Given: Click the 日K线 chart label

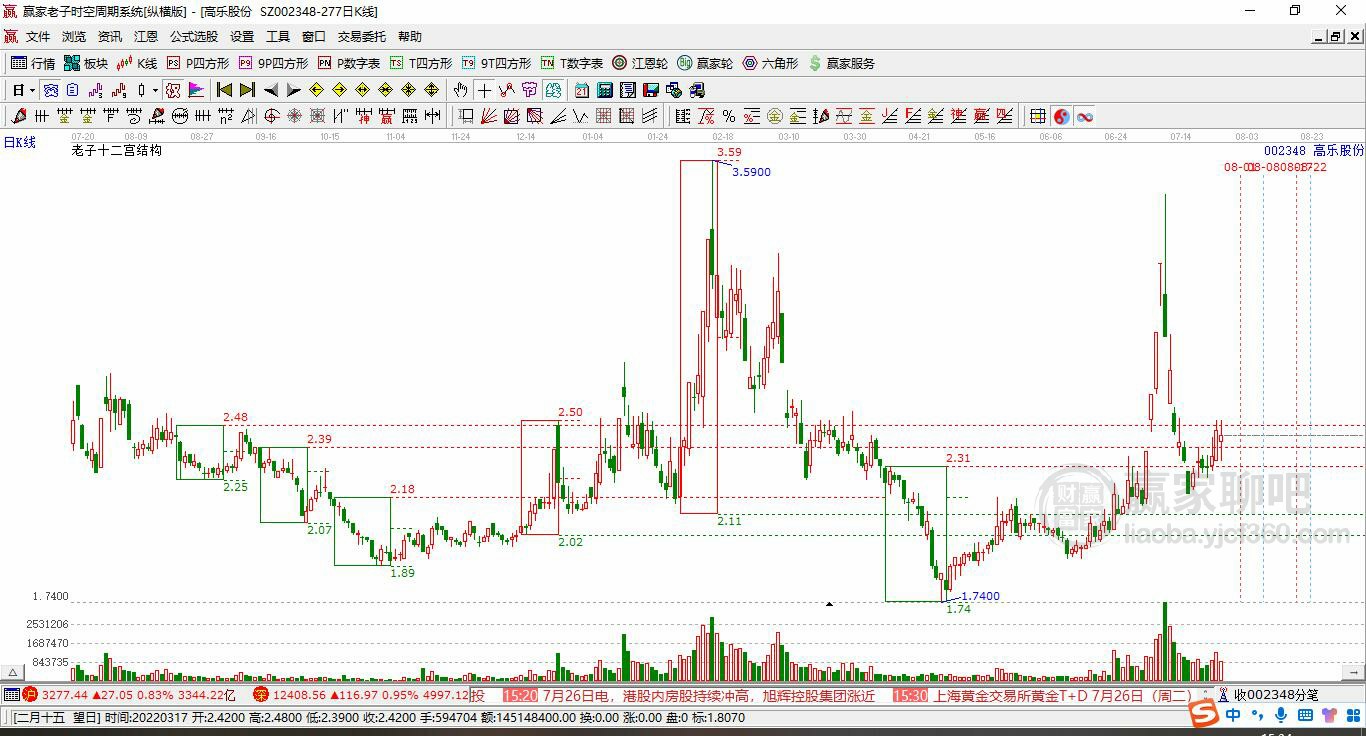Looking at the screenshot, I should click(x=19, y=143).
